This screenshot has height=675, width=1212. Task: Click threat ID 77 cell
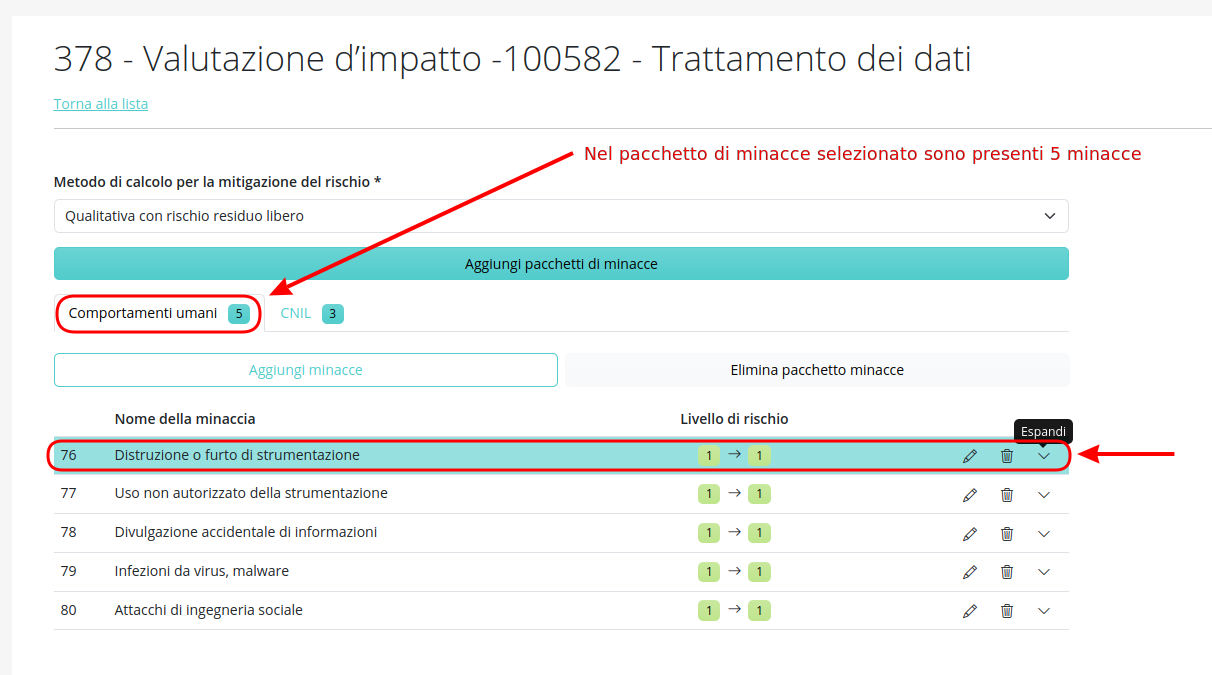[x=69, y=493]
